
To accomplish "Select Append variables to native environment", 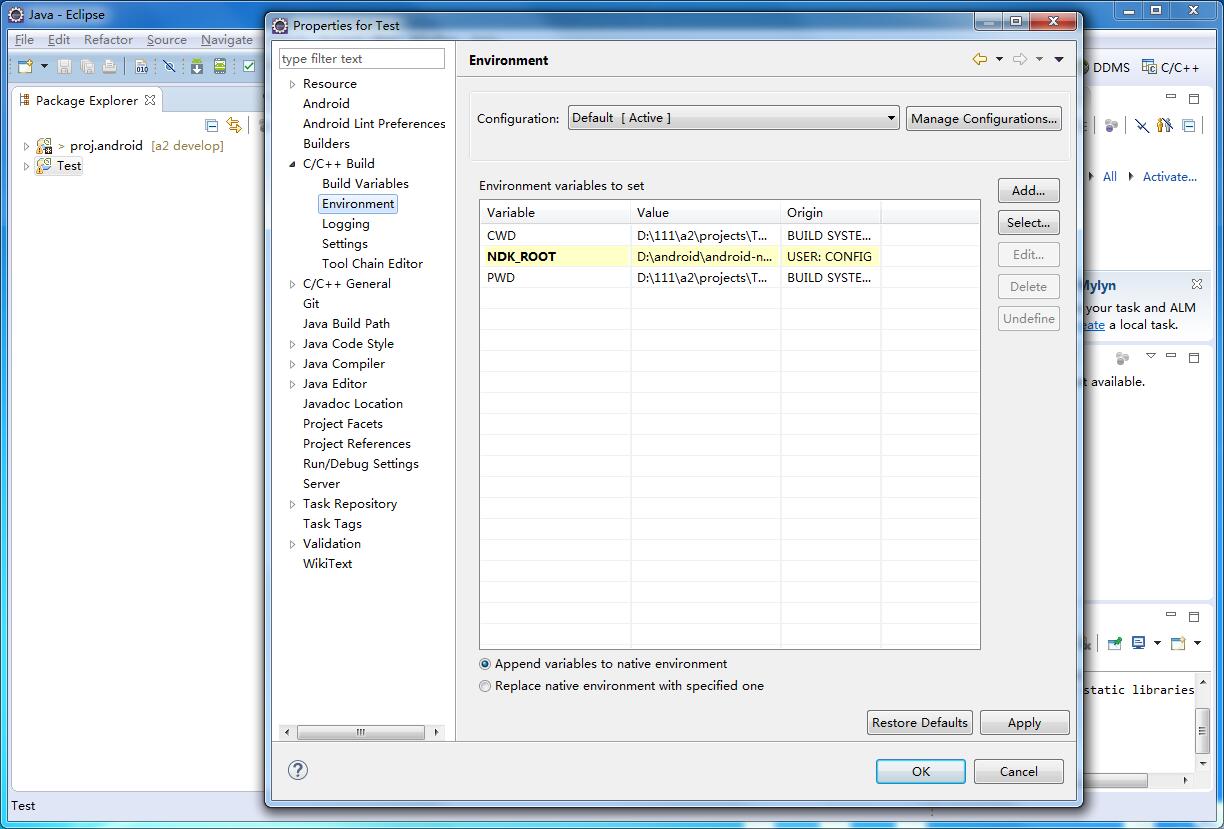I will click(485, 664).
